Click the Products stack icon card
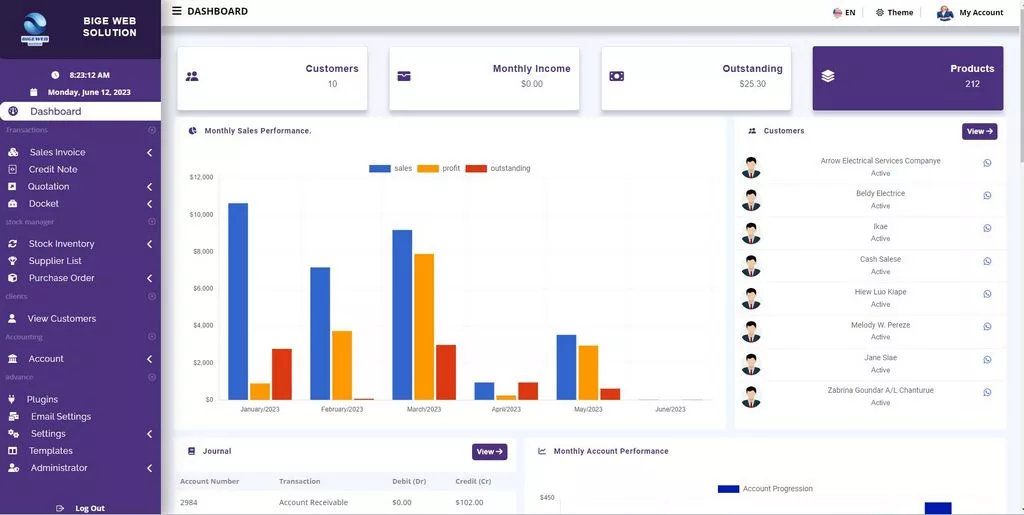Screen dimensions: 1024x515 coord(828,76)
